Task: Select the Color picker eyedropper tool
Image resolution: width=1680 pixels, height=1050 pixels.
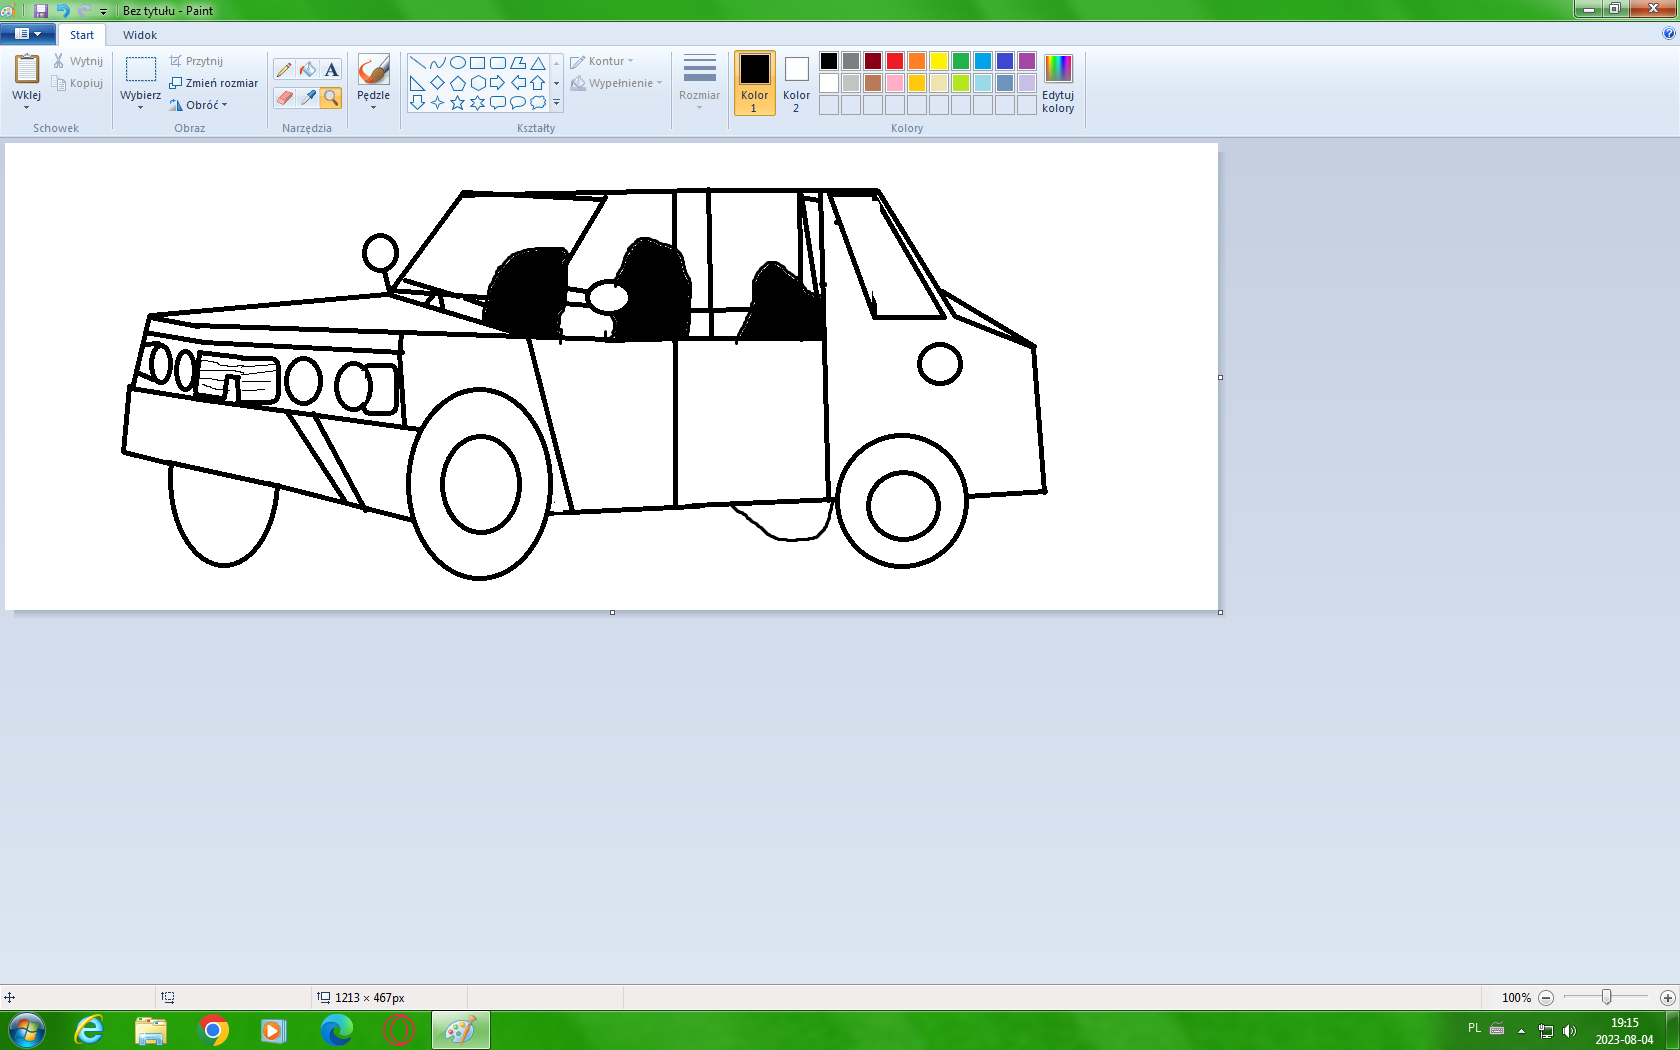Action: [308, 98]
